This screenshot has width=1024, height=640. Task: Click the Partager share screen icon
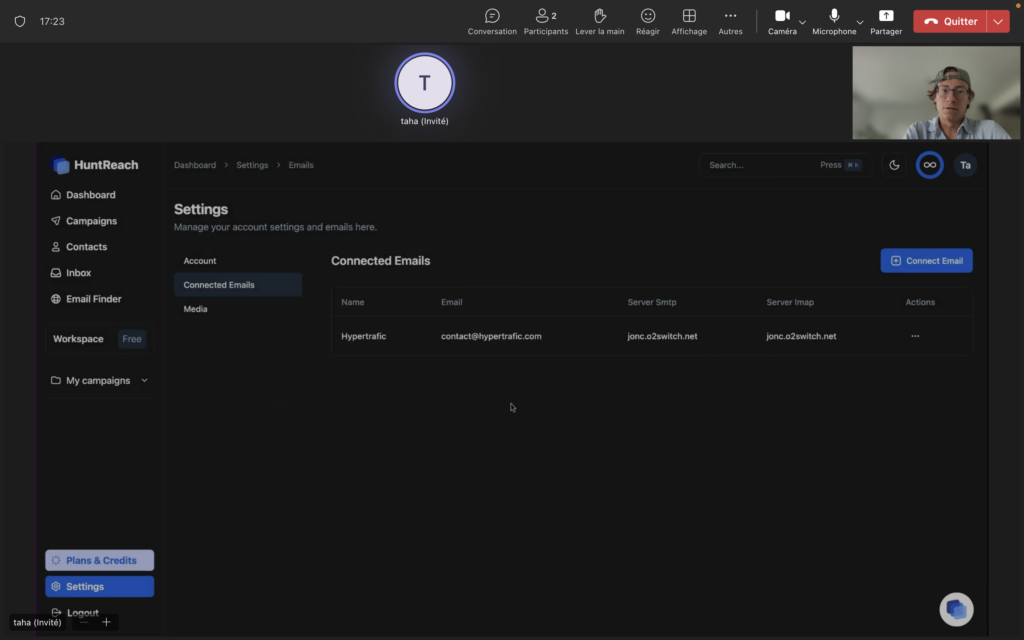[x=886, y=16]
